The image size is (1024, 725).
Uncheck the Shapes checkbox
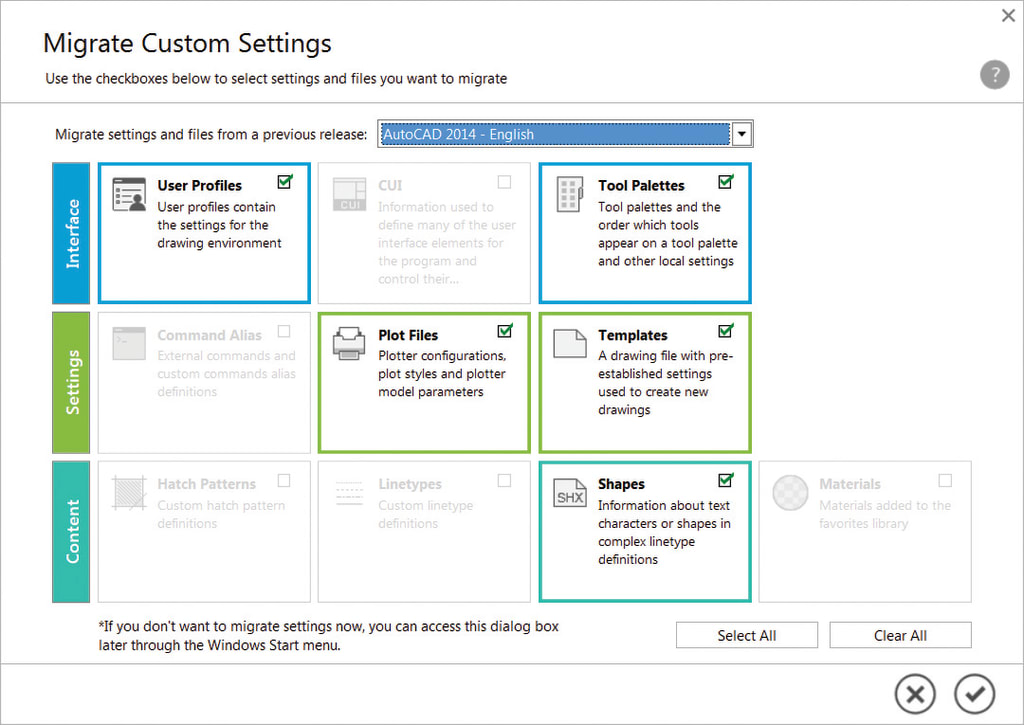725,478
